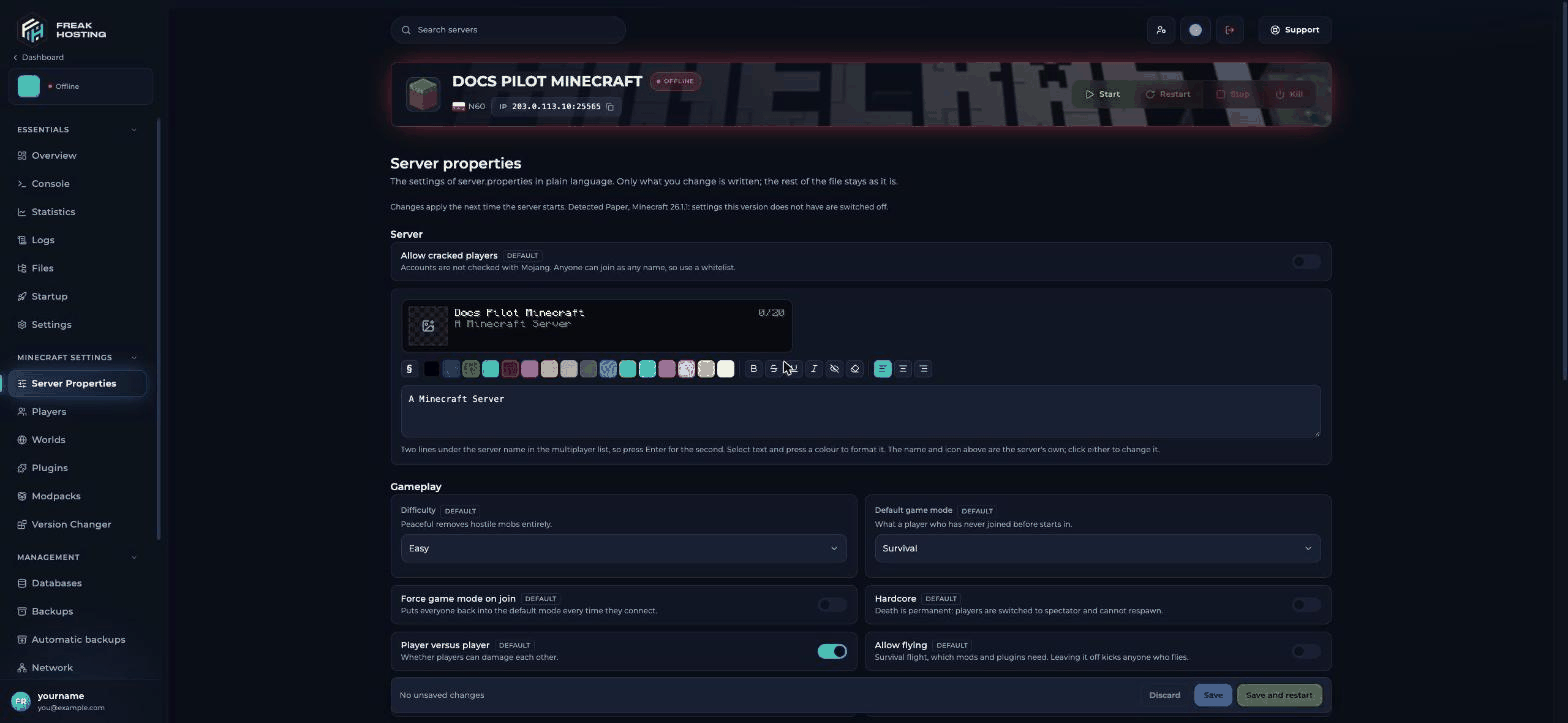
Task: Open Version Changer
Action: pyautogui.click(x=78, y=524)
